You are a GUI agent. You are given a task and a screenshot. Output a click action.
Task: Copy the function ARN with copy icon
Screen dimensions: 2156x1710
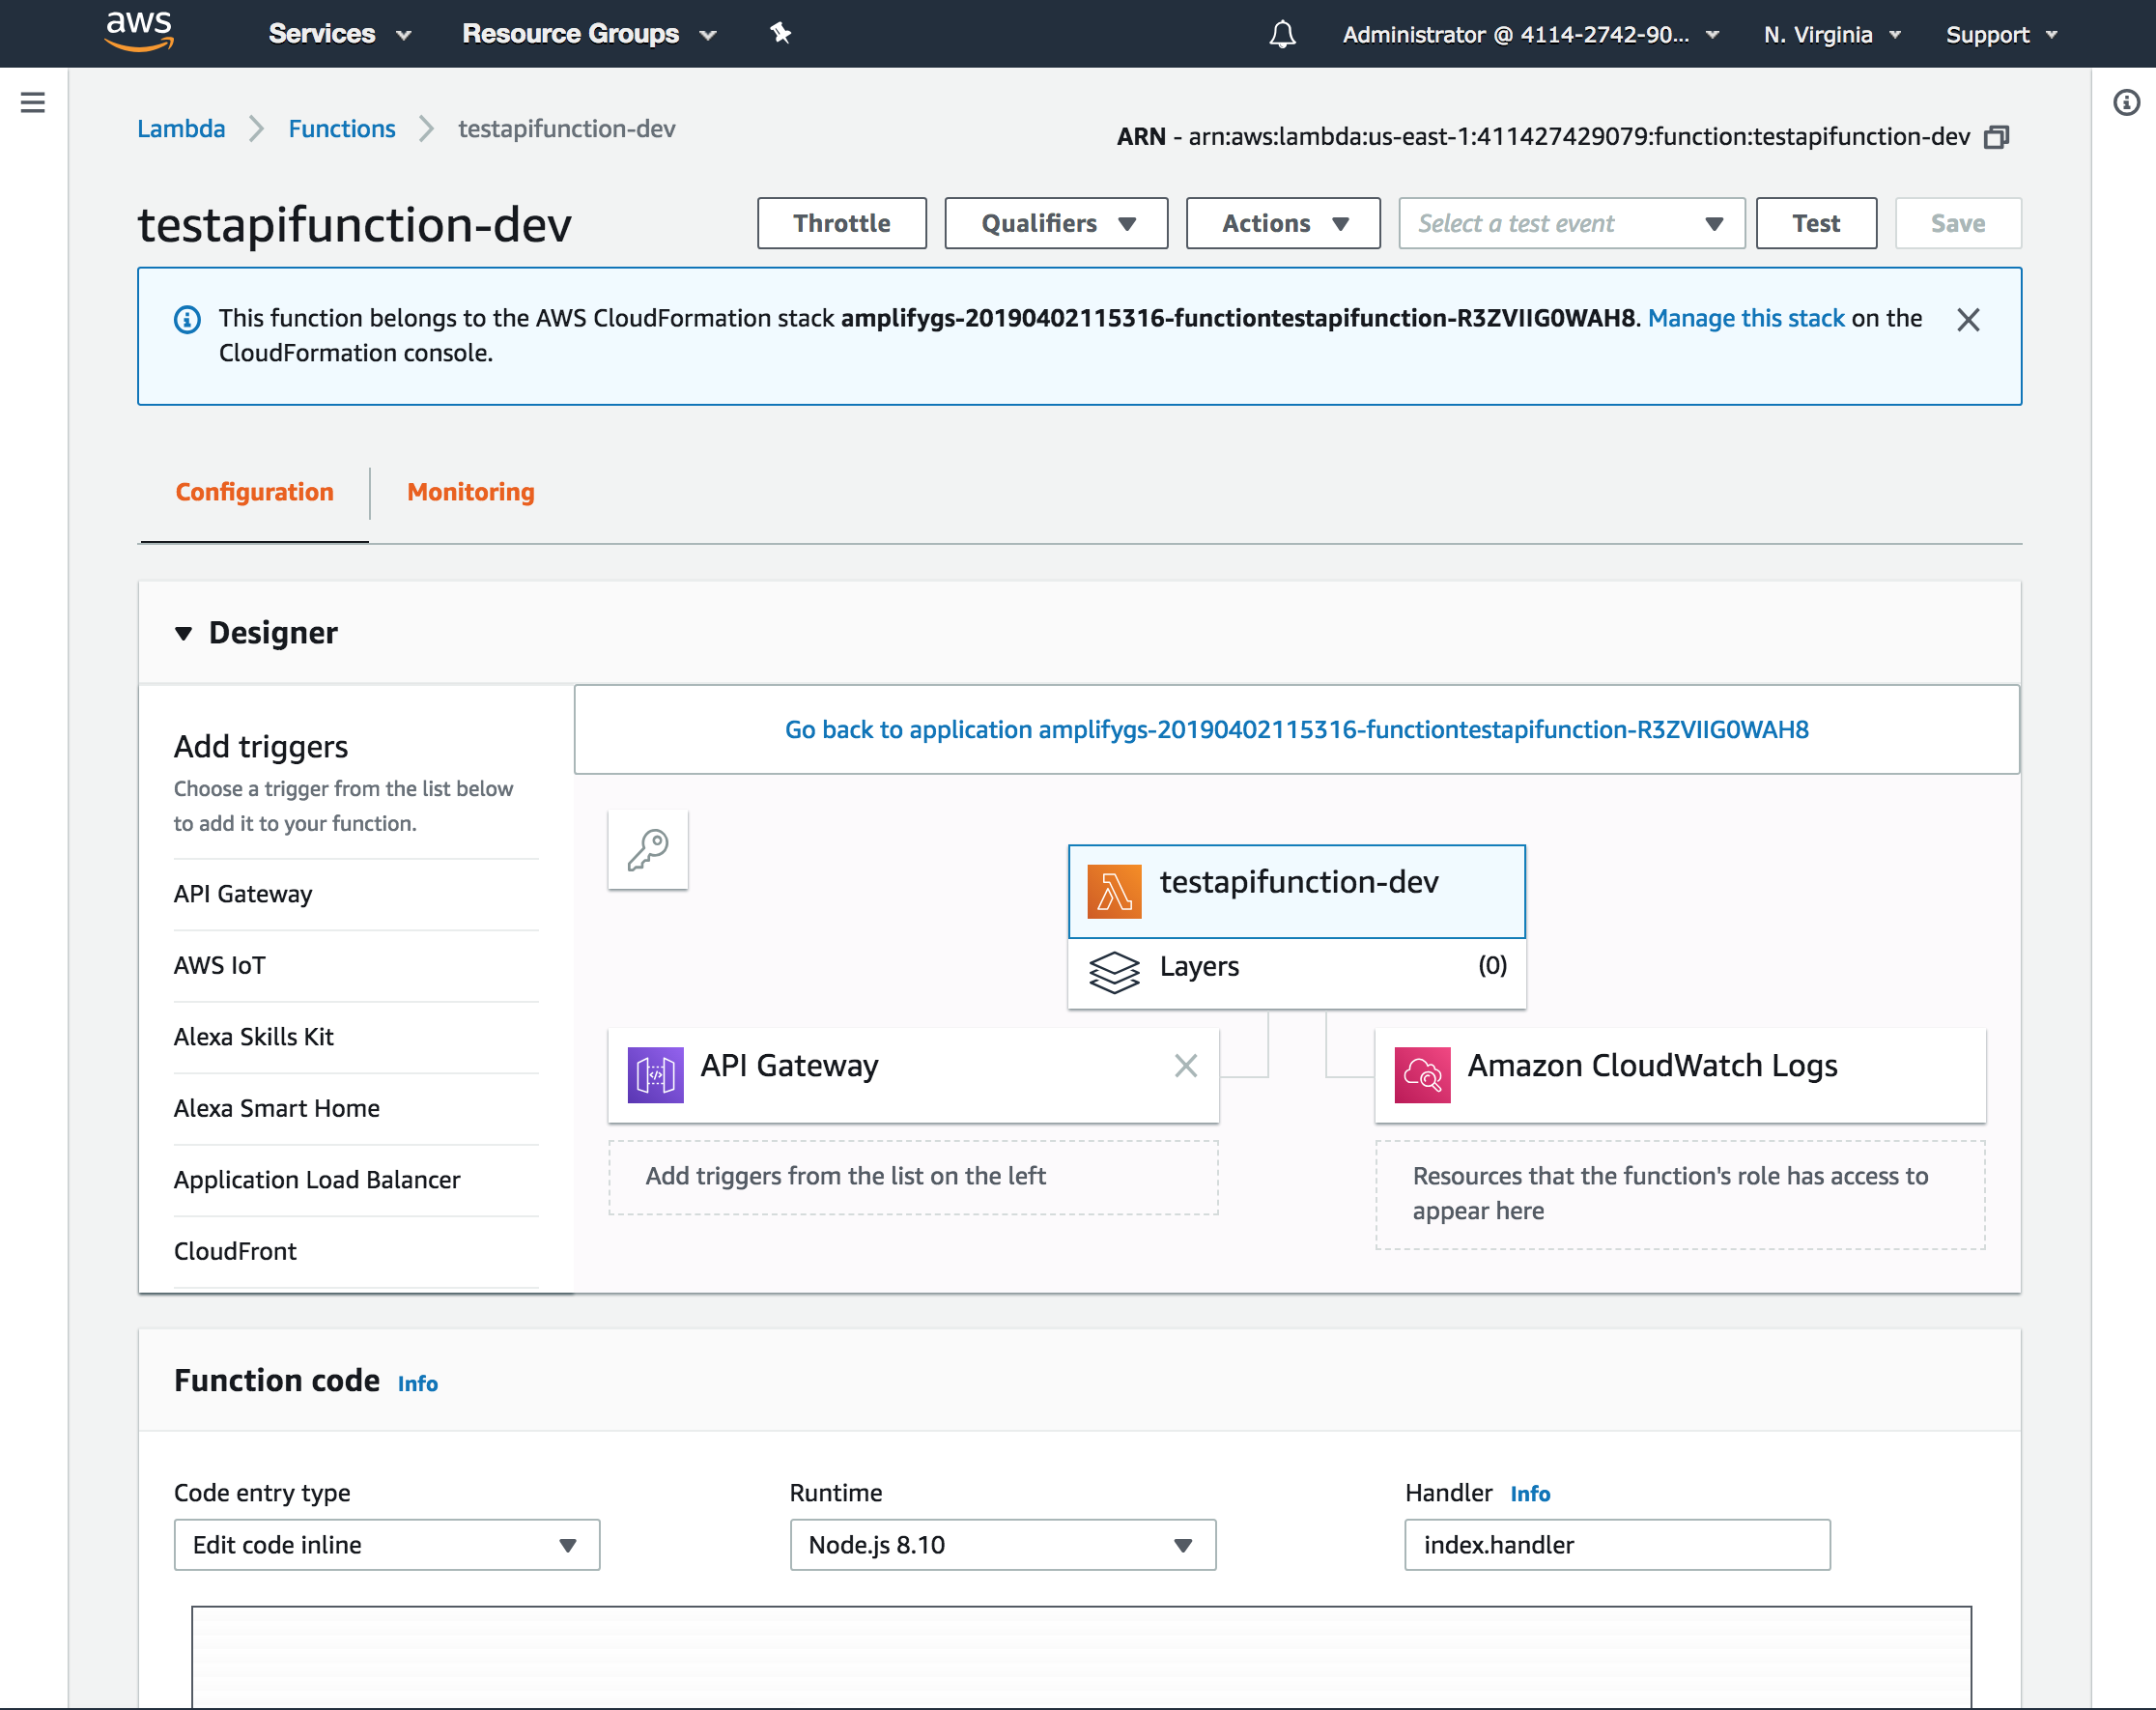click(x=1997, y=137)
